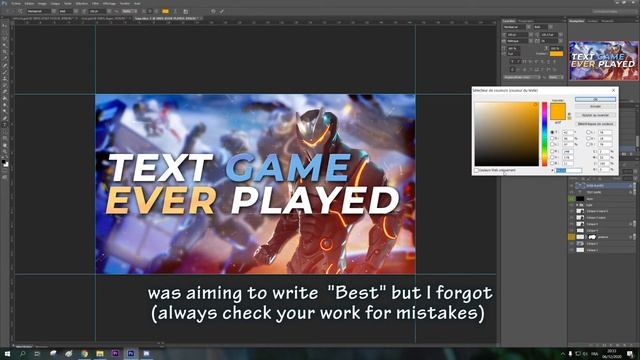Collapse effects on second text layer
Viewport: 640px width, 360px height.
(x=635, y=192)
